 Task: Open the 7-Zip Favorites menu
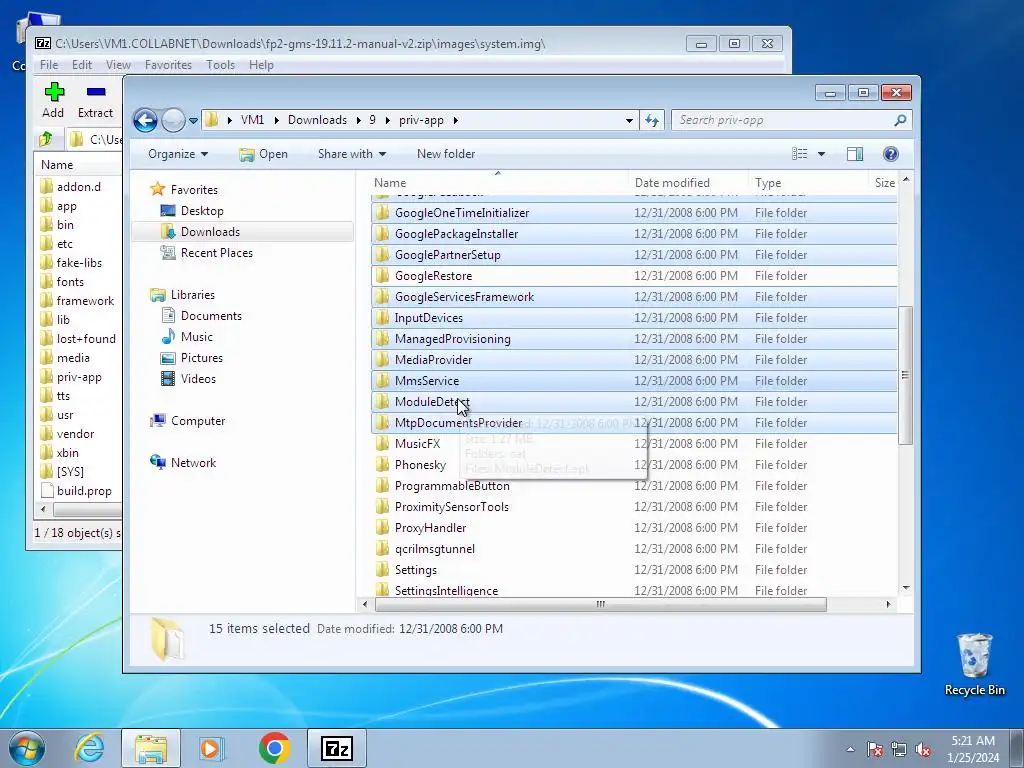(168, 65)
